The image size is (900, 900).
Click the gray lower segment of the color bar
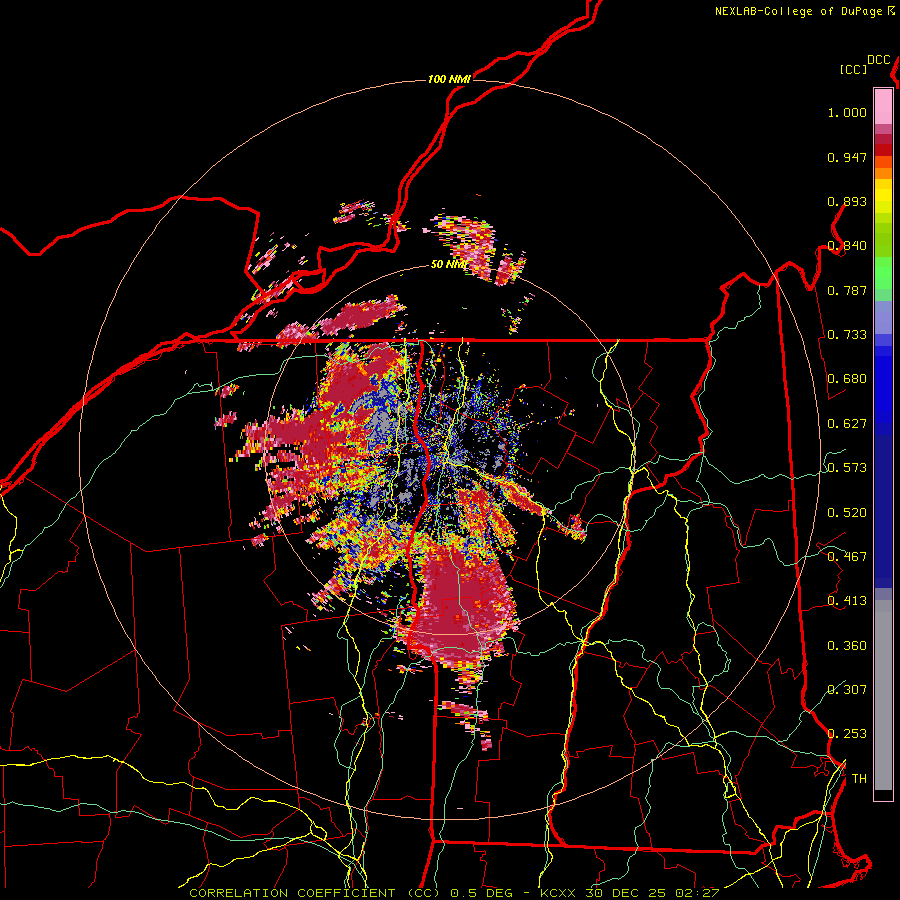tap(883, 695)
